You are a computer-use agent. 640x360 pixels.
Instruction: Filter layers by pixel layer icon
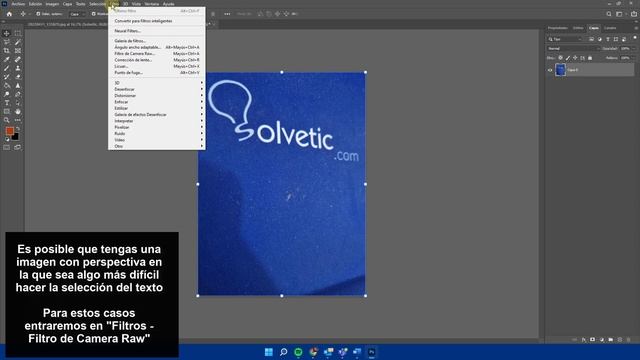(591, 39)
